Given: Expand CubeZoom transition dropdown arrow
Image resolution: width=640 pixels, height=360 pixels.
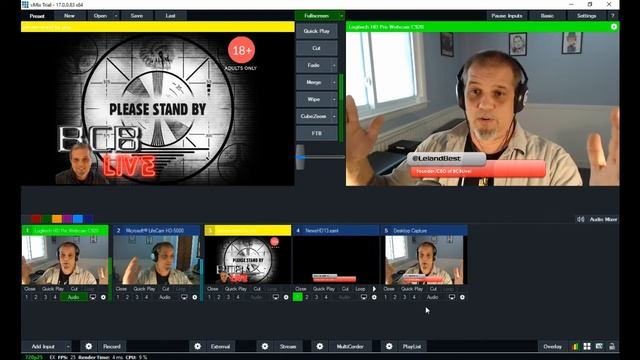Looking at the screenshot, I should tap(334, 116).
